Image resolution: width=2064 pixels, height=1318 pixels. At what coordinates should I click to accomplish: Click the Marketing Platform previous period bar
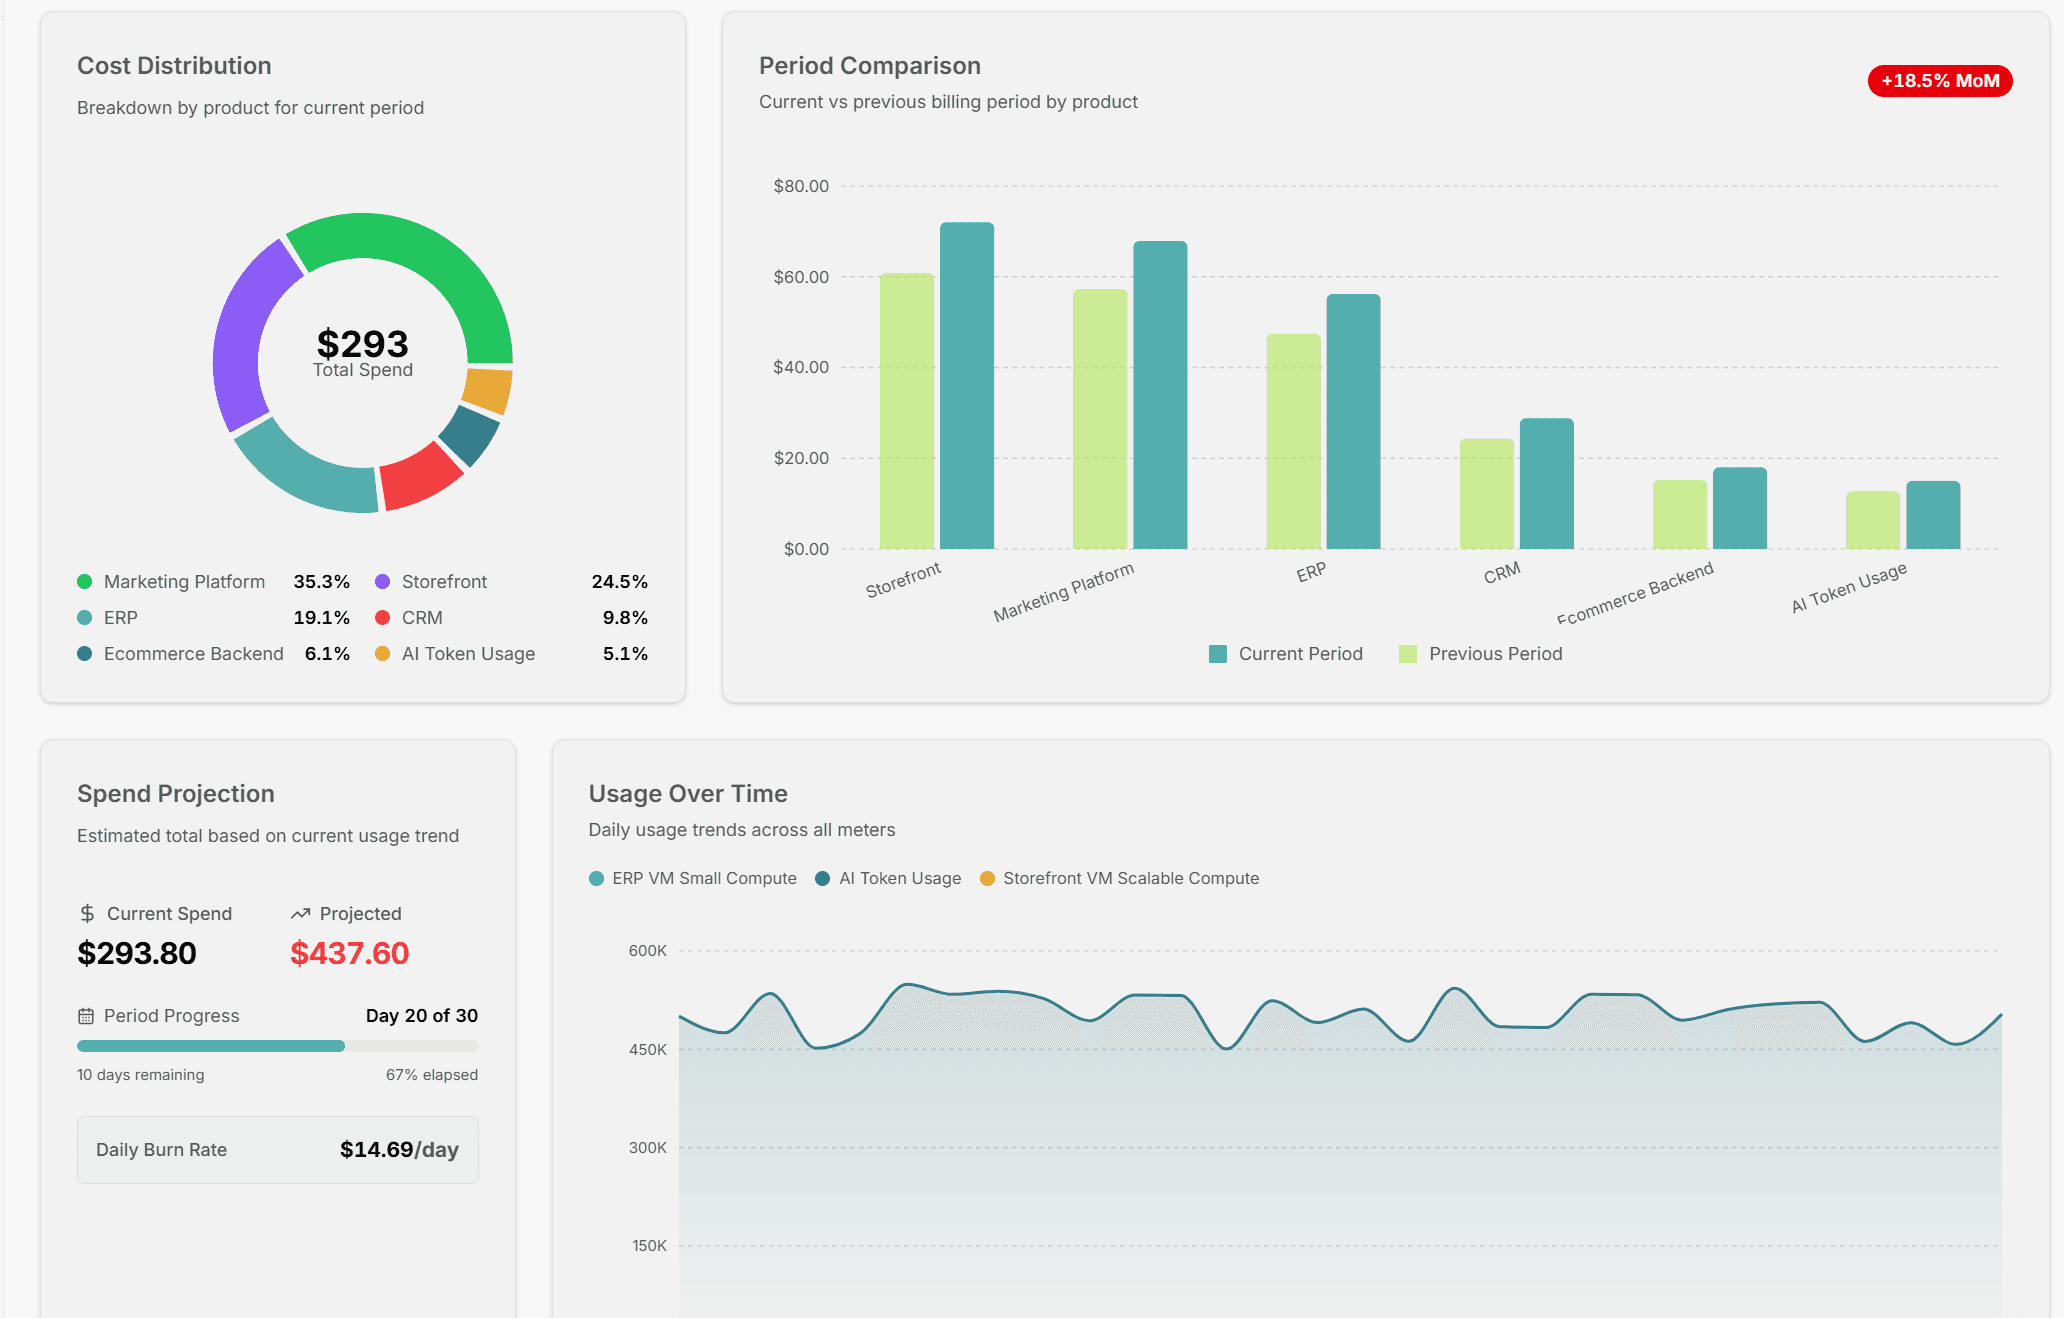pyautogui.click(x=1100, y=419)
